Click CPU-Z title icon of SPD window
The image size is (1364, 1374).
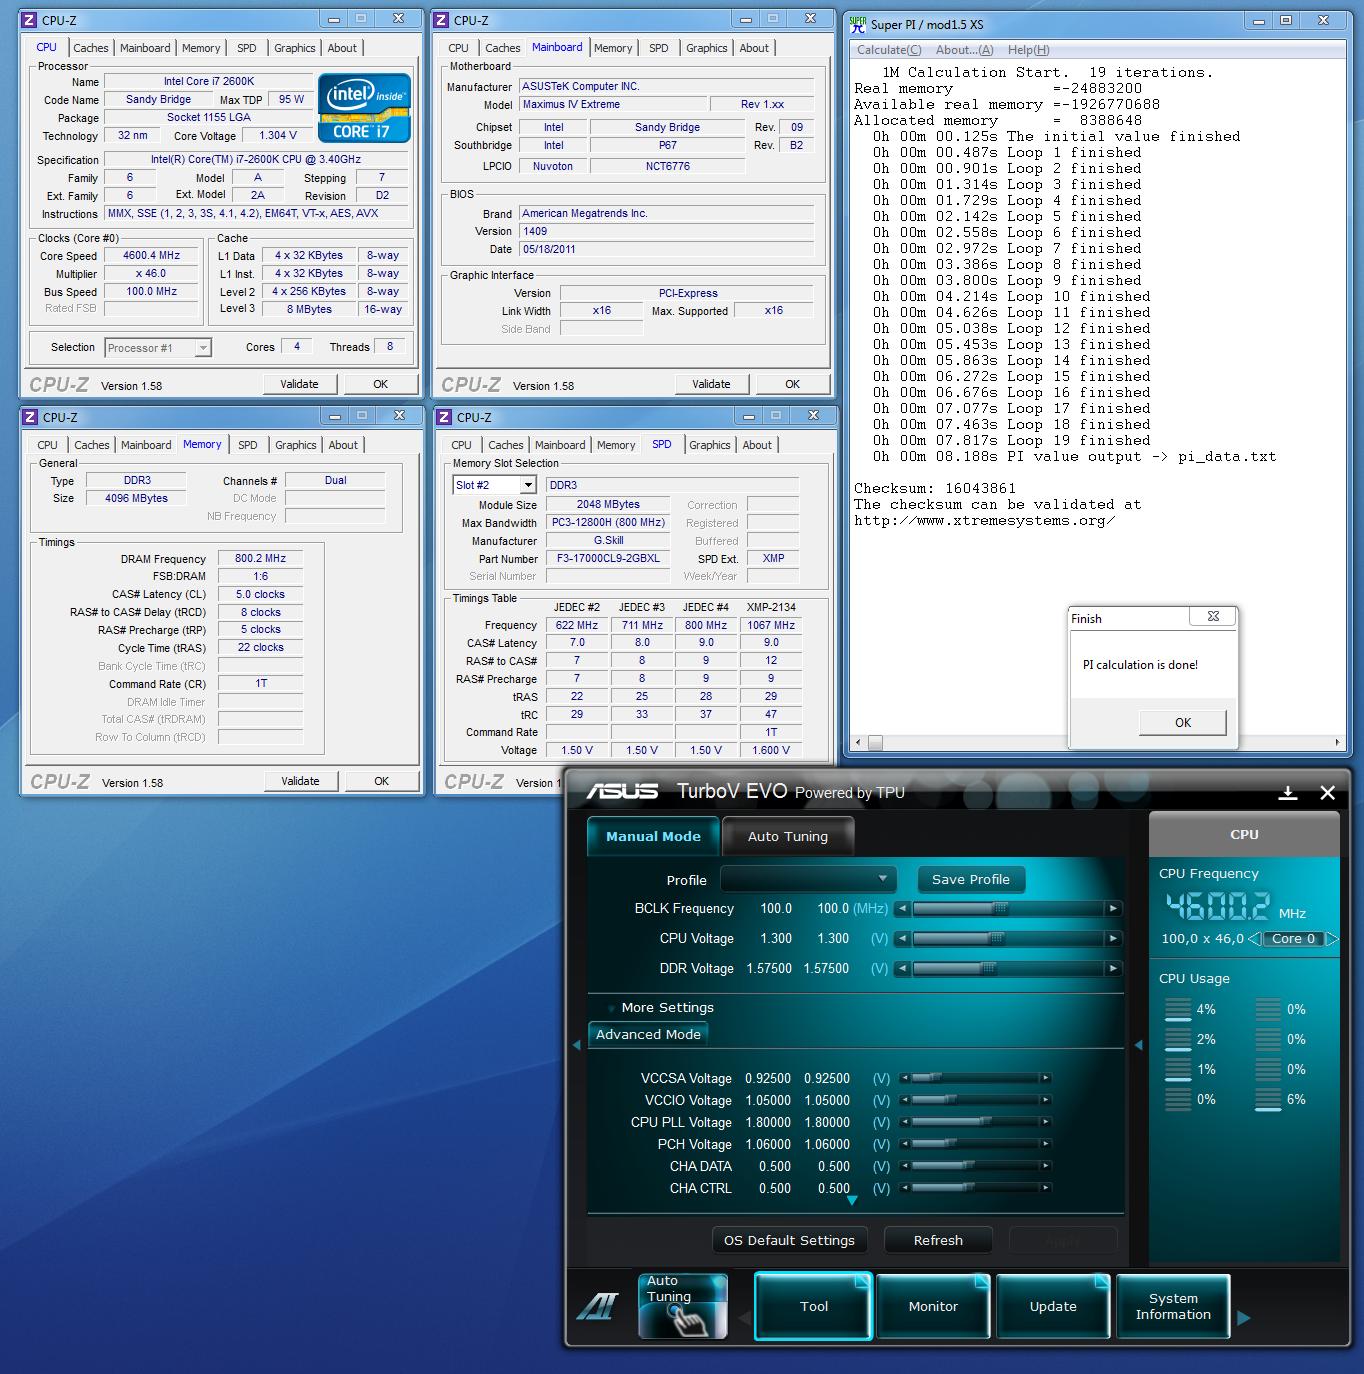(445, 417)
